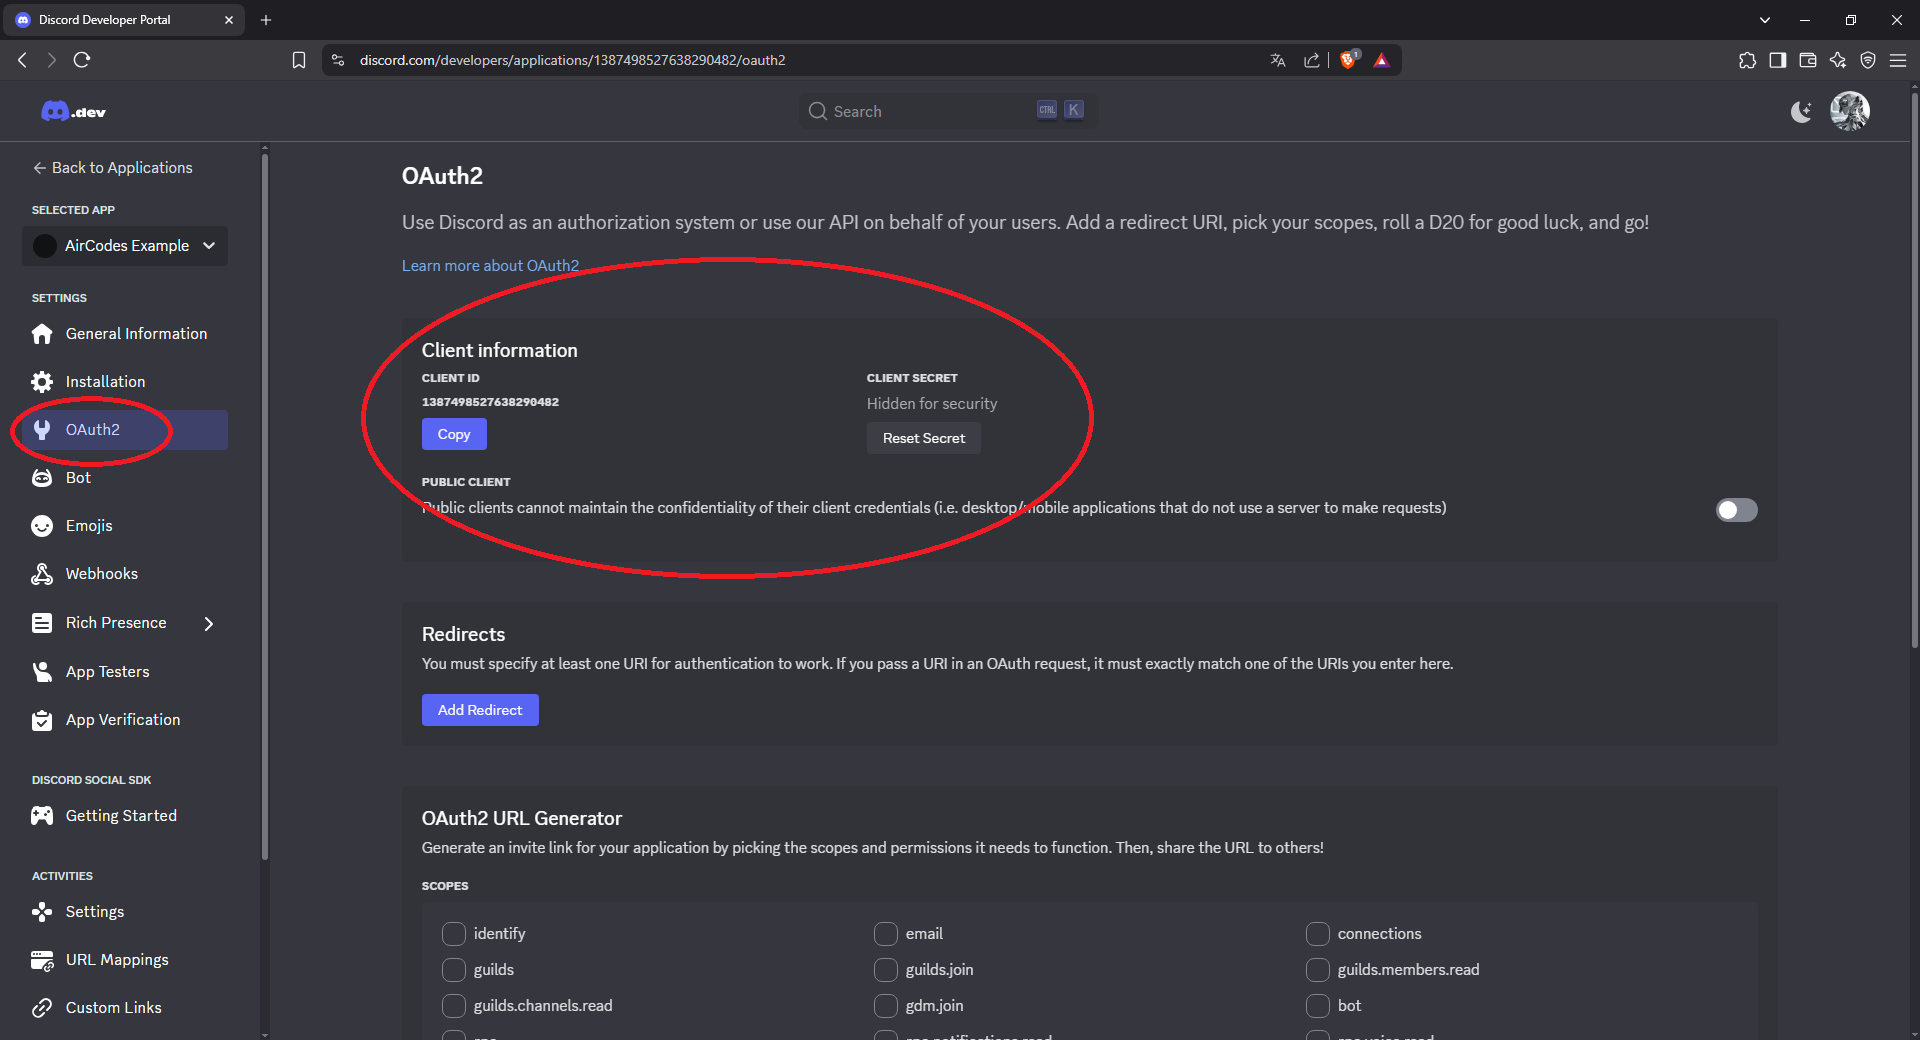
Task: Check the bot scope
Action: pos(1318,1005)
